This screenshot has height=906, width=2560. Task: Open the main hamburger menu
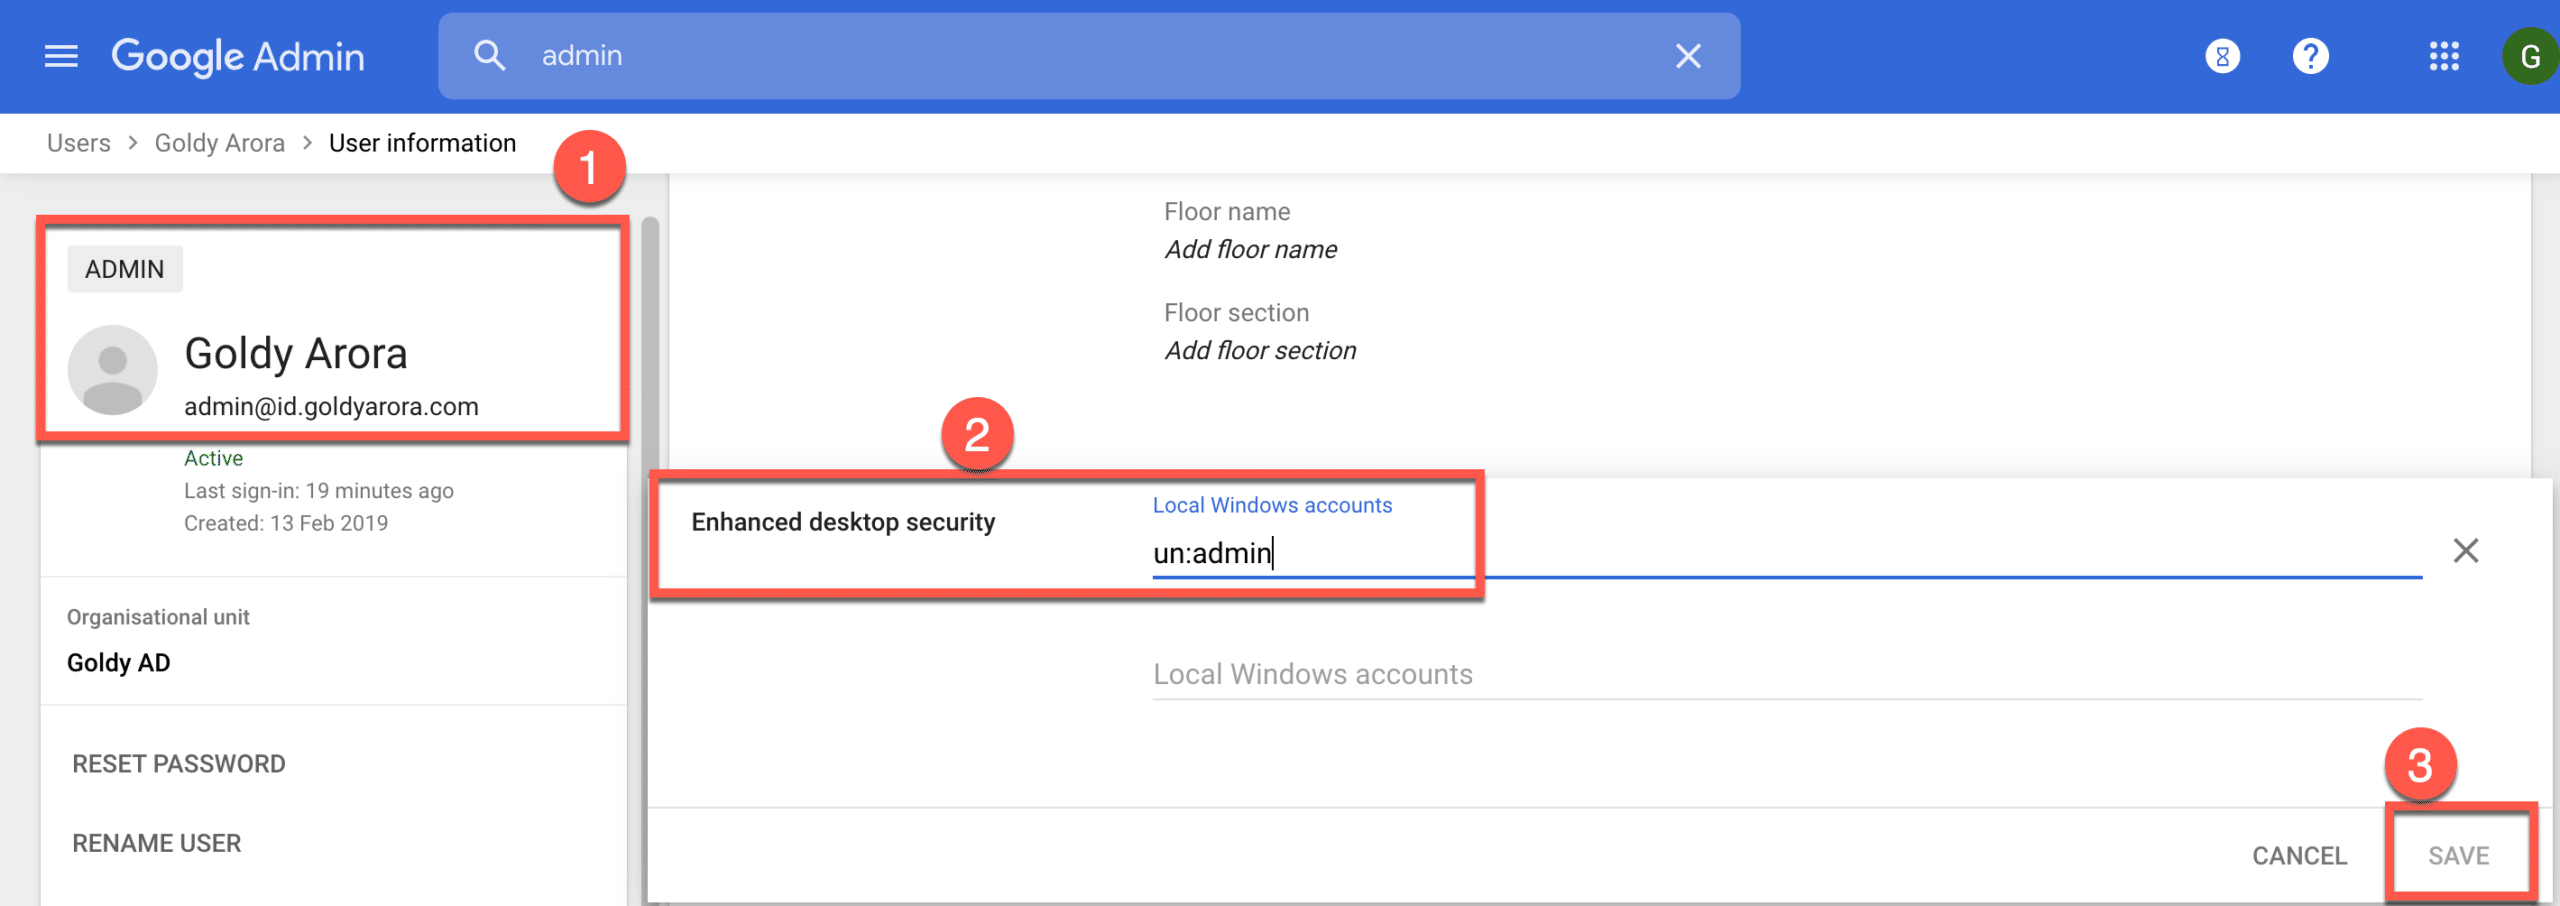[x=61, y=56]
